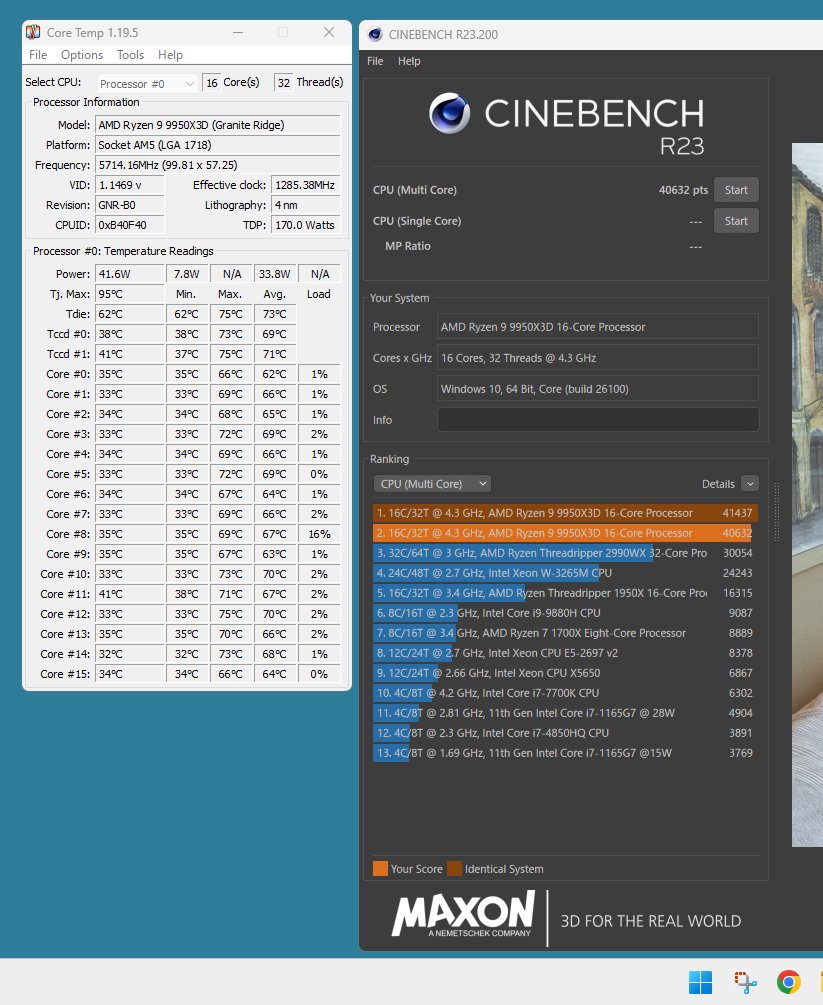Click the Identical System brown legend swatch
823x1005 pixels.
[x=454, y=868]
